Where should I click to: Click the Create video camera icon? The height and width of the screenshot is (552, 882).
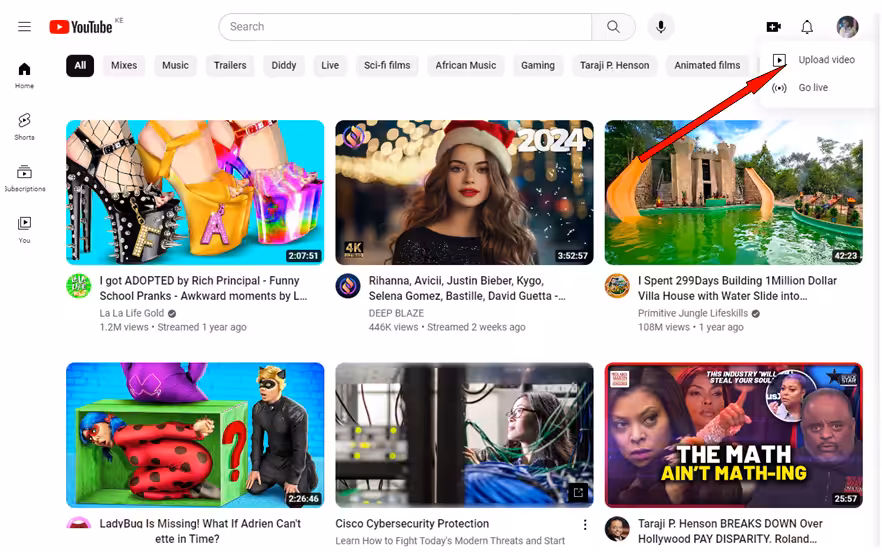click(x=774, y=26)
